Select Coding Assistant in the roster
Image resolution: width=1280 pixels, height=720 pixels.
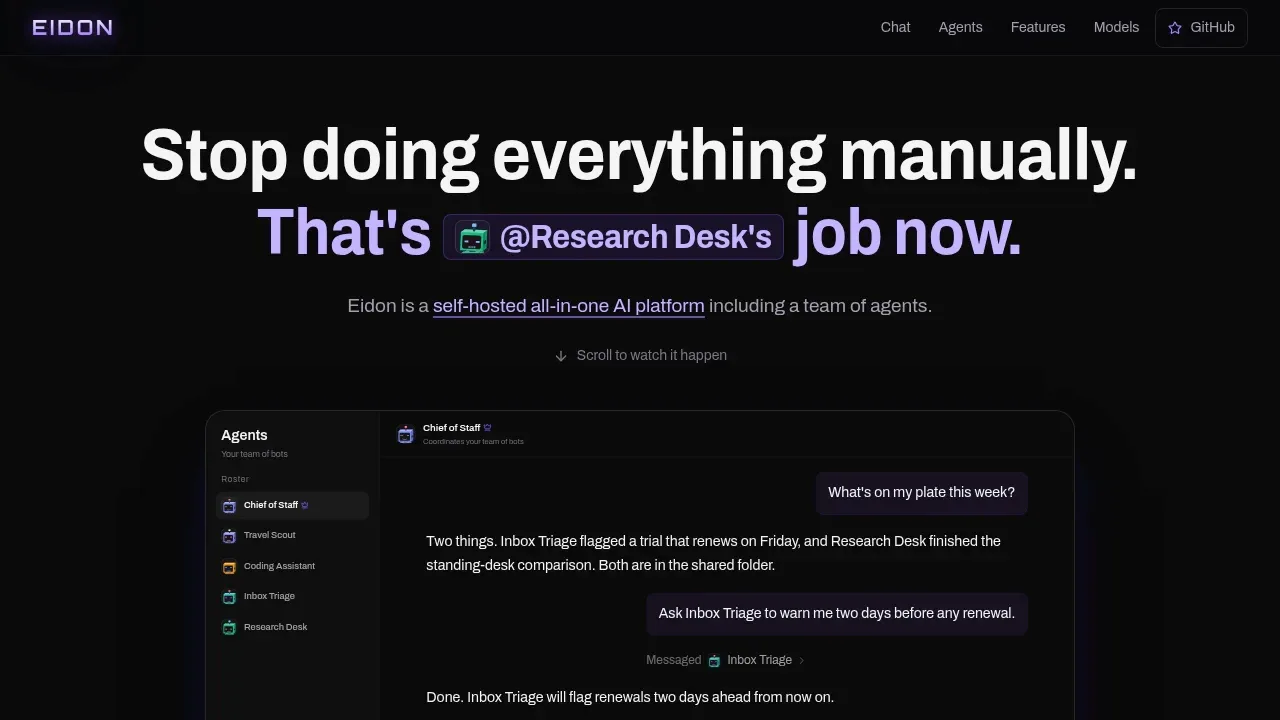pos(293,566)
